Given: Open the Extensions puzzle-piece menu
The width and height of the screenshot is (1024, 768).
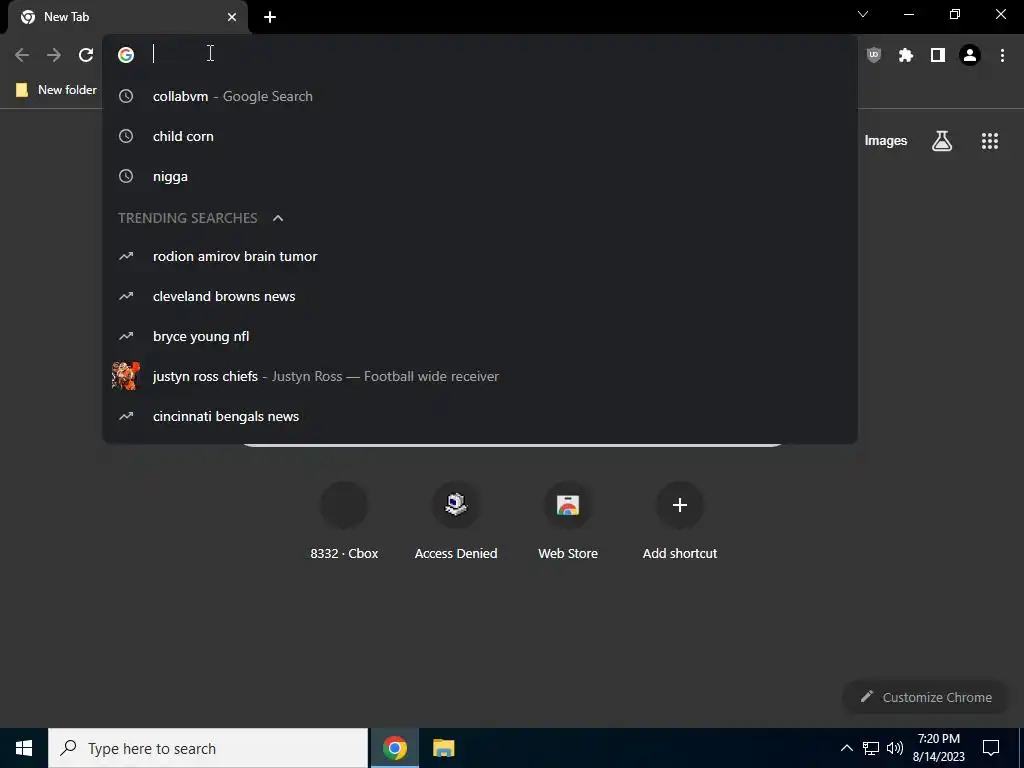Looking at the screenshot, I should [x=906, y=55].
